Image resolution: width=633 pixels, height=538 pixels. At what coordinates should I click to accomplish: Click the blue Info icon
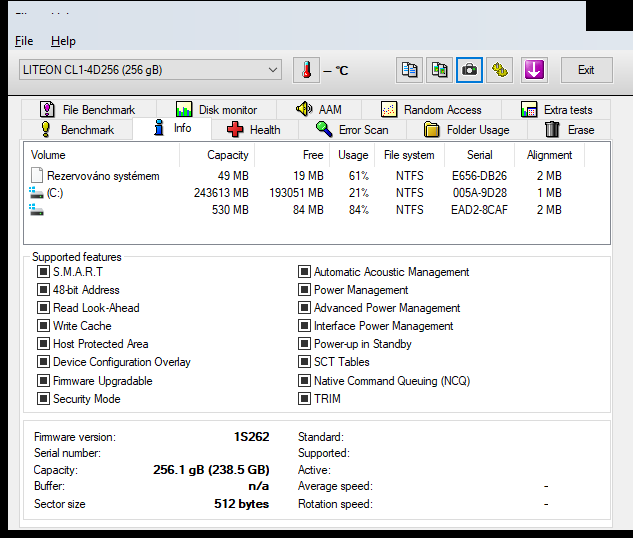pos(159,128)
